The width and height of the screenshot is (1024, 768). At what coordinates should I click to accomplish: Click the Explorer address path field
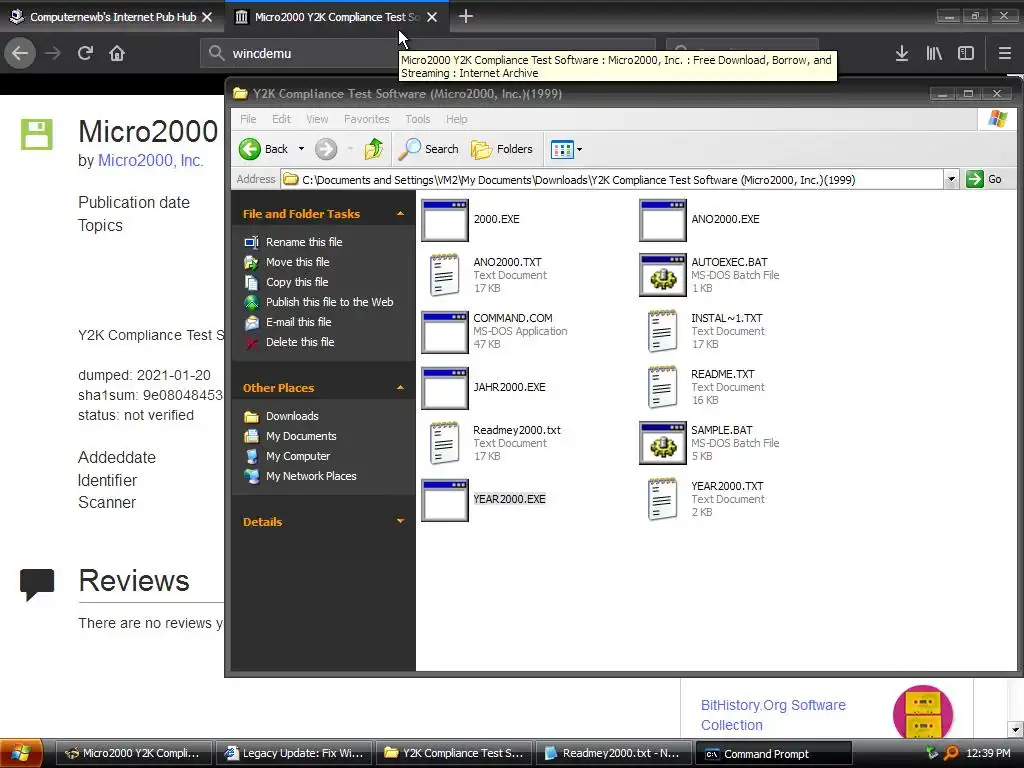pos(612,180)
